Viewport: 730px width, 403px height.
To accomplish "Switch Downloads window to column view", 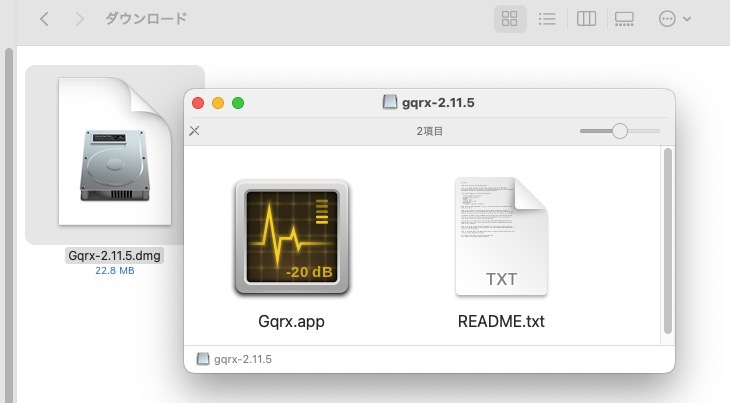I will tap(586, 19).
